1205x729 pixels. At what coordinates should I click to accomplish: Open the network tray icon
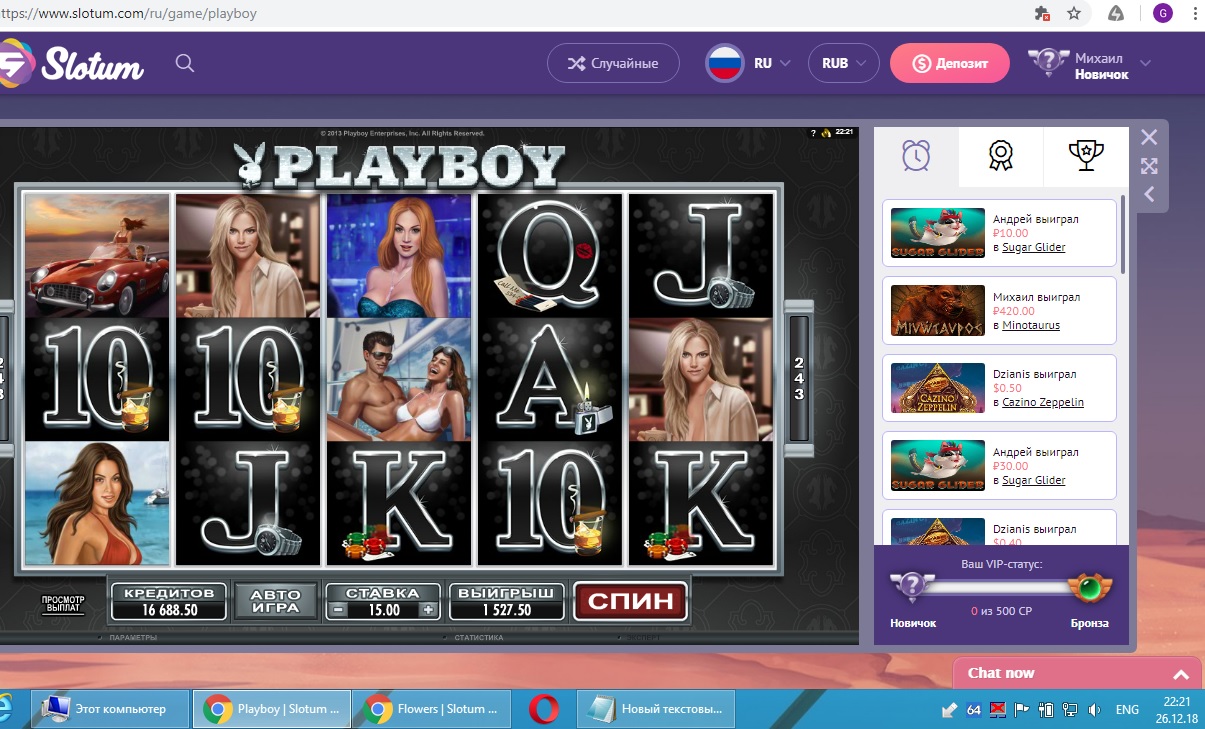pyautogui.click(x=1070, y=710)
